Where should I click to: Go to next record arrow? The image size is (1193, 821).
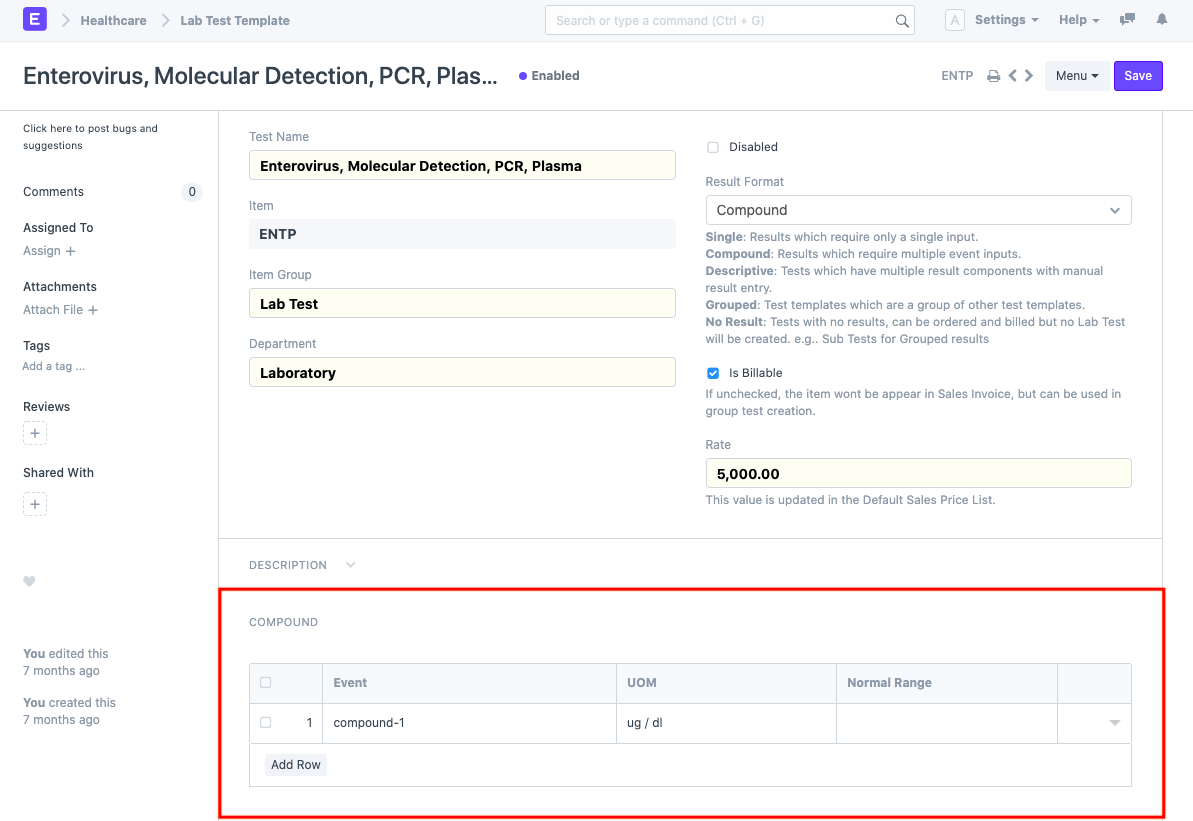point(1029,76)
